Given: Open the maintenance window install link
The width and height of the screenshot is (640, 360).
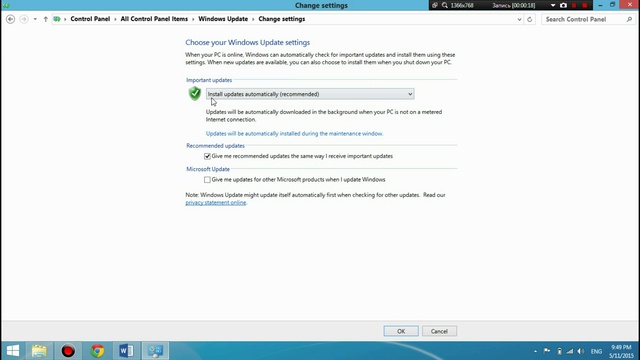Looking at the screenshot, I should pyautogui.click(x=294, y=133).
